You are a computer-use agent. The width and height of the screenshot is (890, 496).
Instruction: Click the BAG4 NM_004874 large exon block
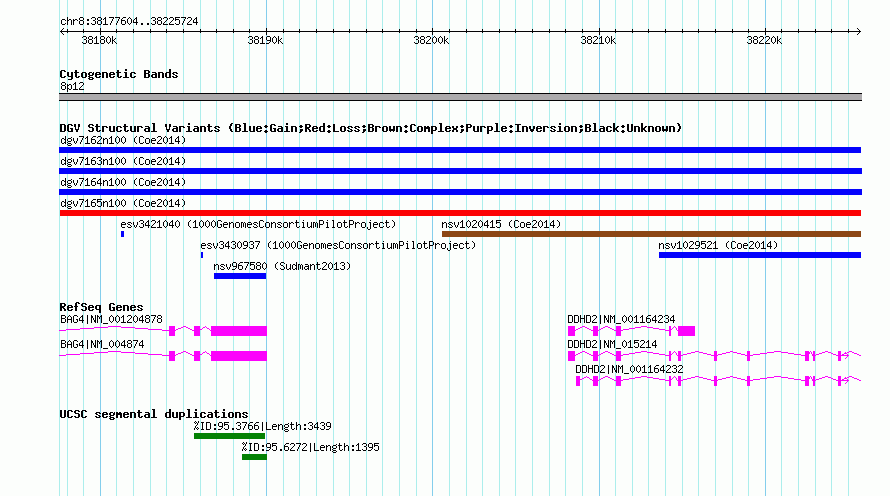239,356
